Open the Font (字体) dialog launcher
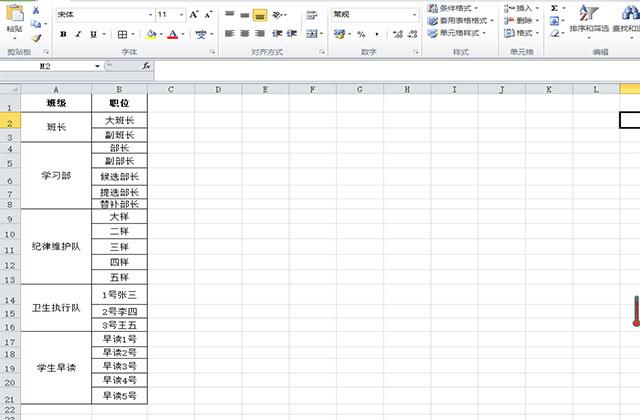This screenshot has width=640, height=420. pos(212,52)
